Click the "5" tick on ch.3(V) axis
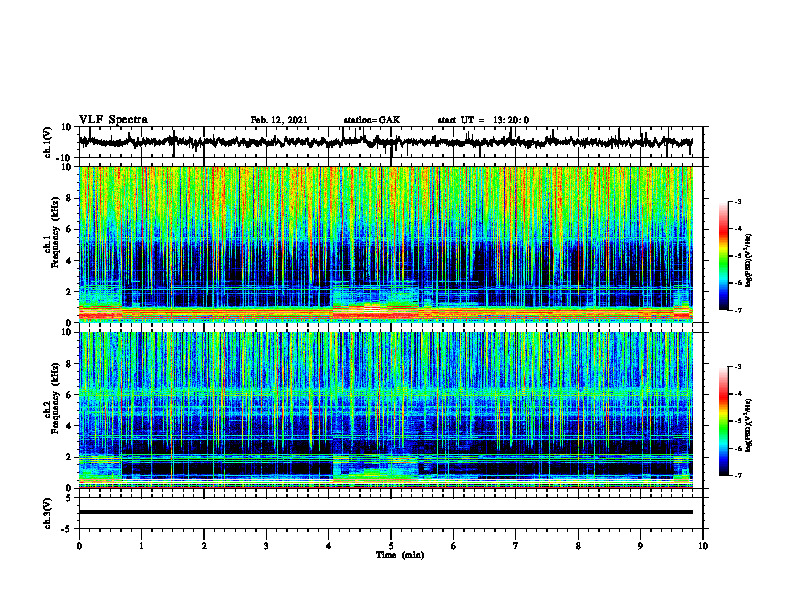Viewport: 792px width, 612px height. point(70,498)
